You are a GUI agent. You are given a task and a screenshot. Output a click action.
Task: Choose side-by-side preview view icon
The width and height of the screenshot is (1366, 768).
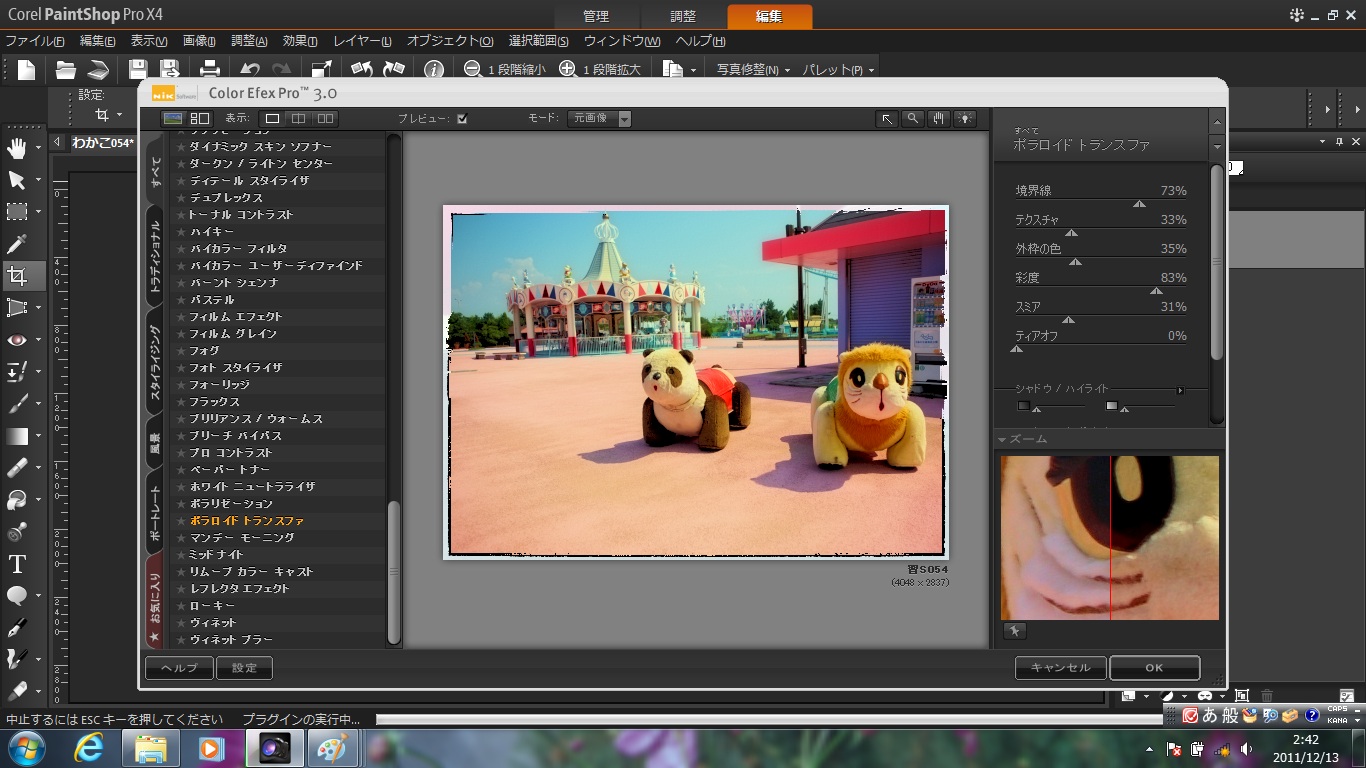pos(325,119)
